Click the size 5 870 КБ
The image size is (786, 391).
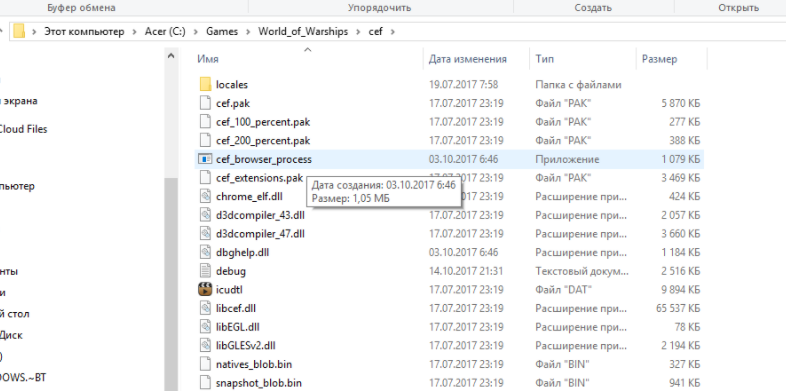[x=681, y=103]
